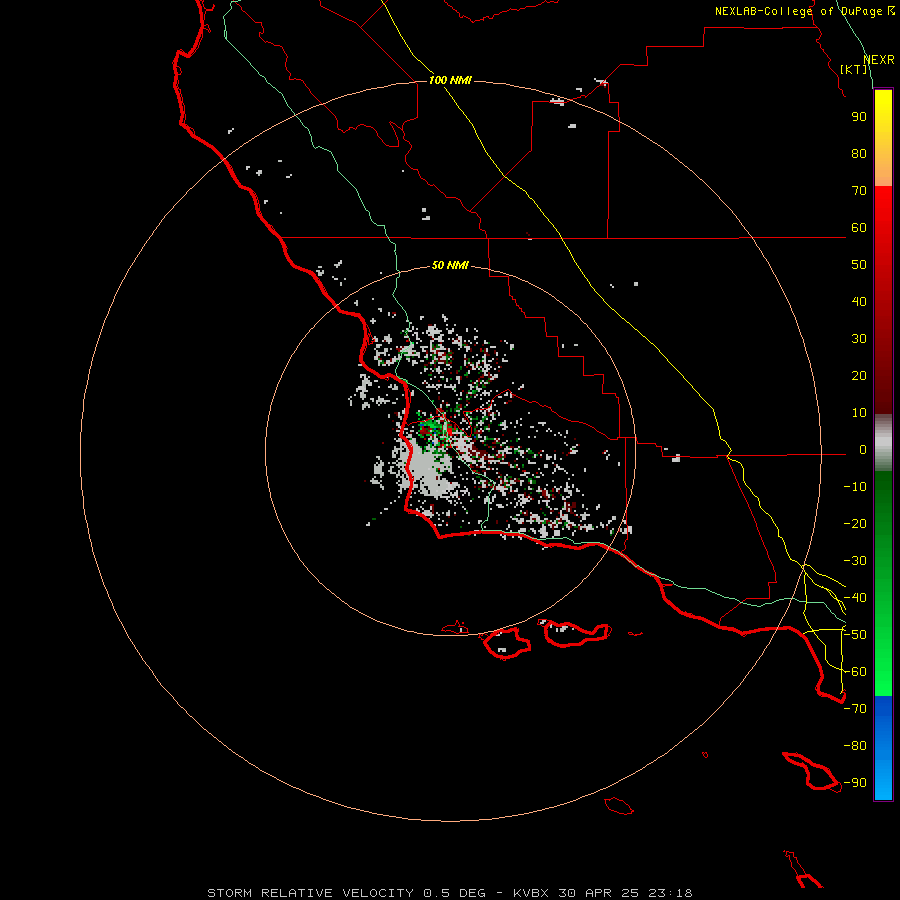Screen dimensions: 900x900
Task: Click the gray zero-velocity band of the scale
Action: tap(883, 443)
